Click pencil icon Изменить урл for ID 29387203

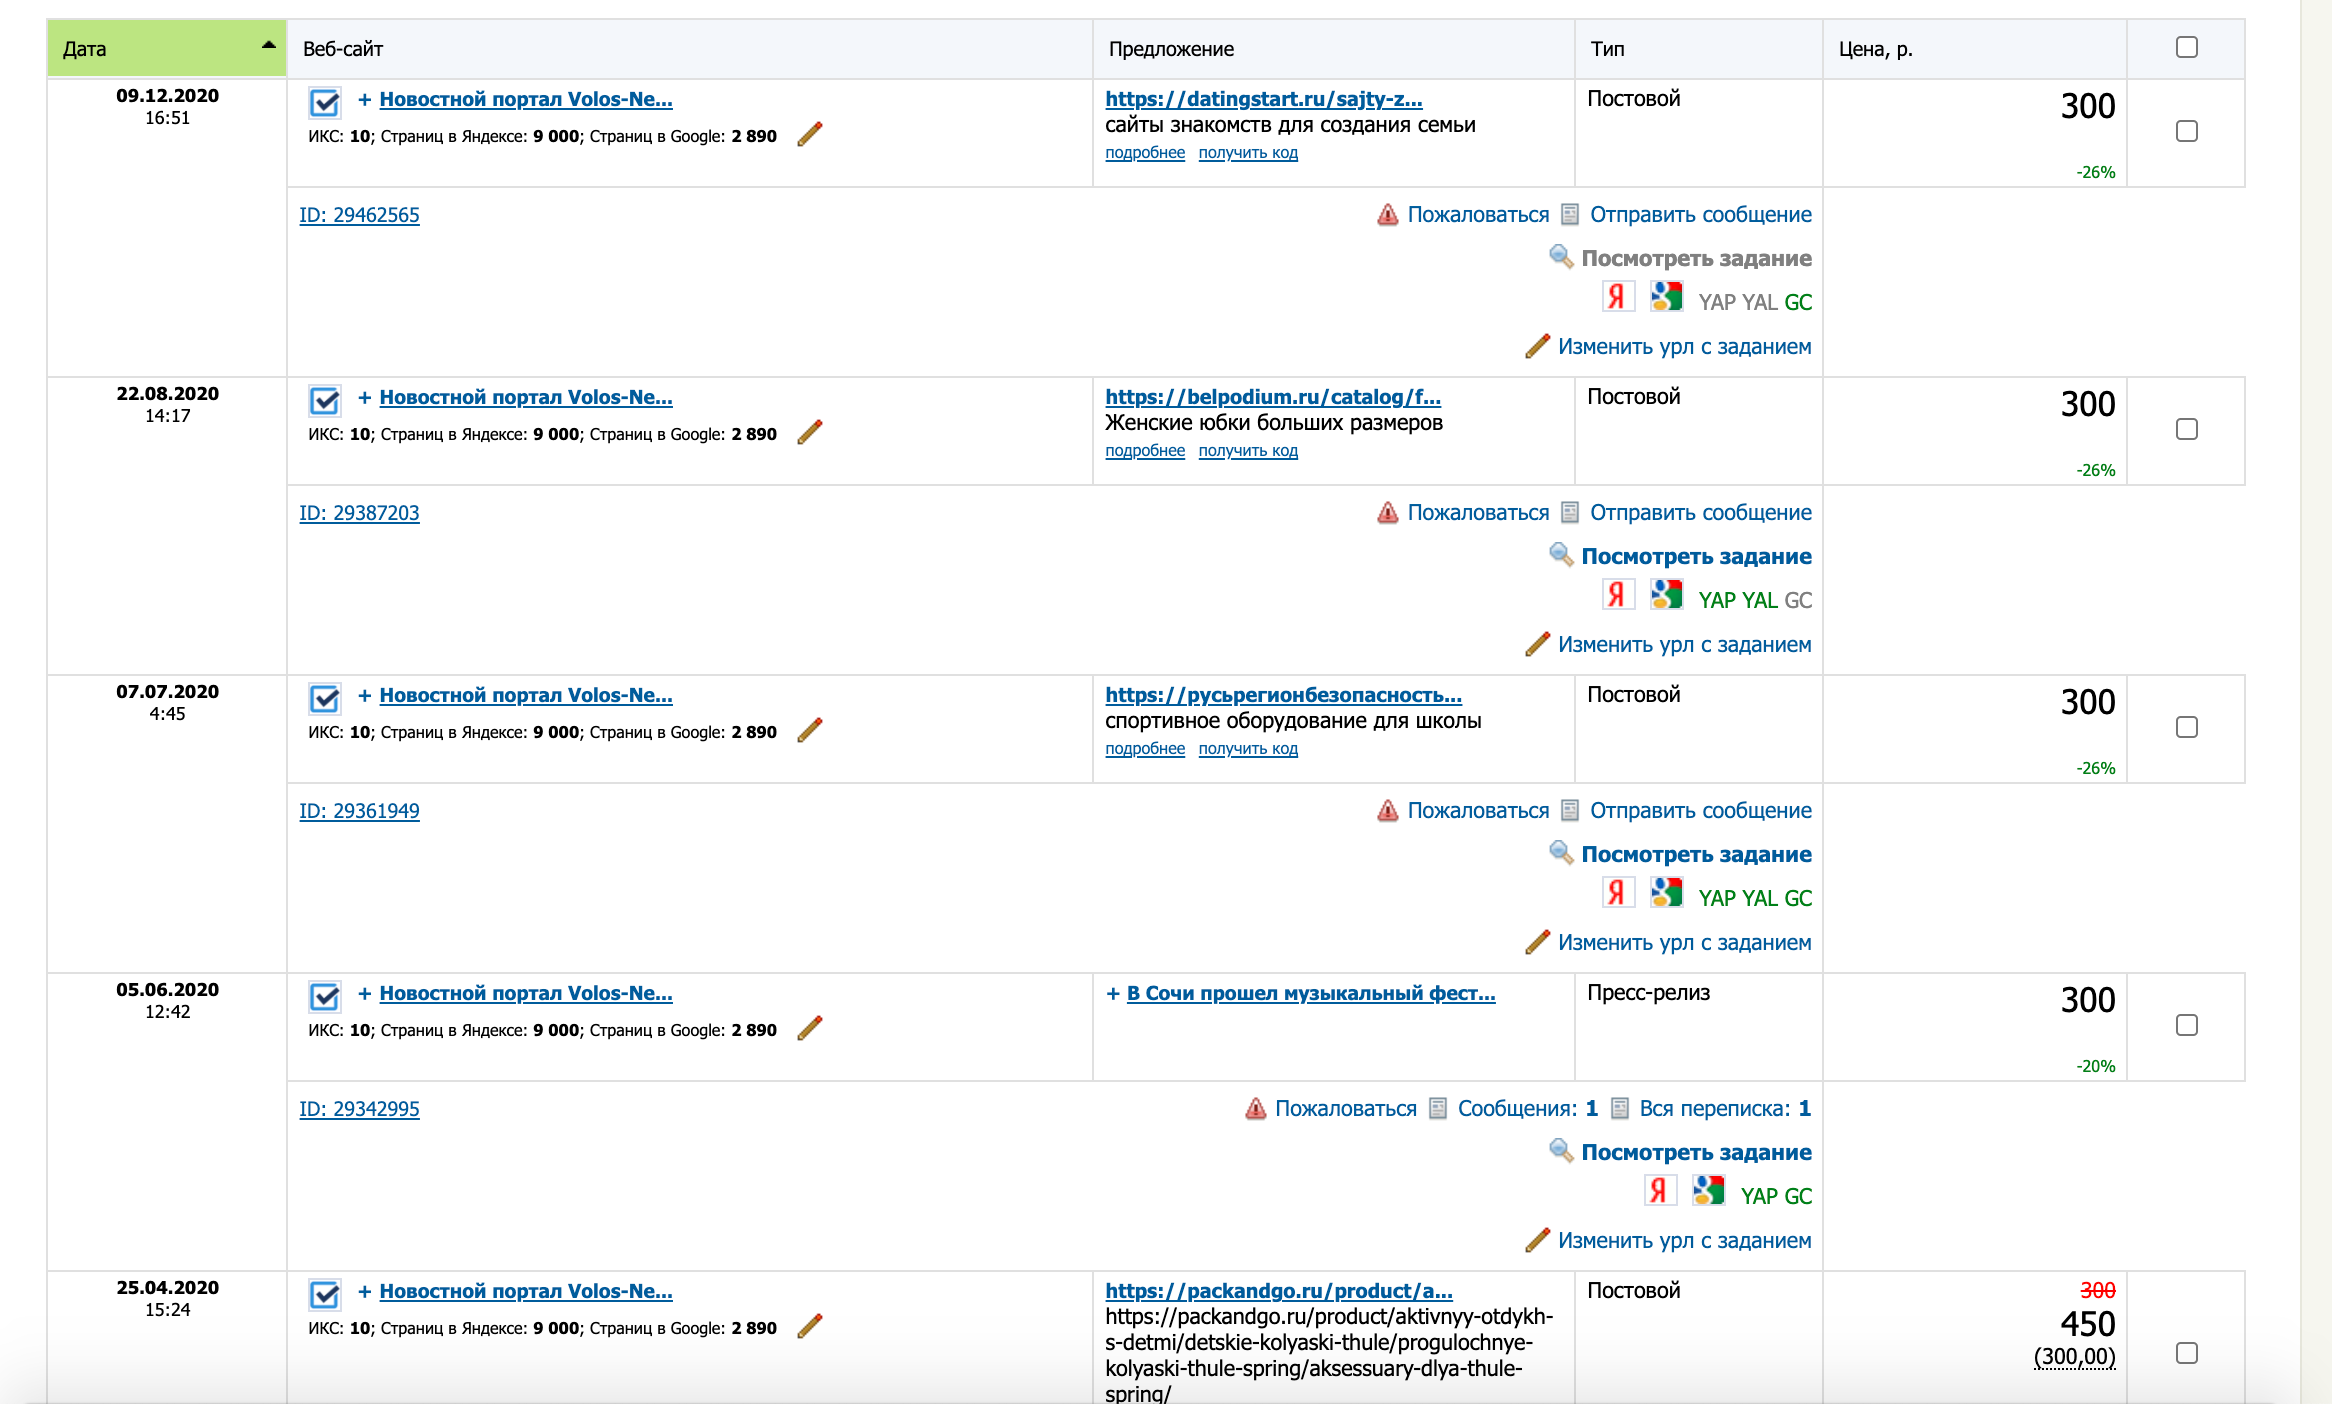pos(1538,644)
